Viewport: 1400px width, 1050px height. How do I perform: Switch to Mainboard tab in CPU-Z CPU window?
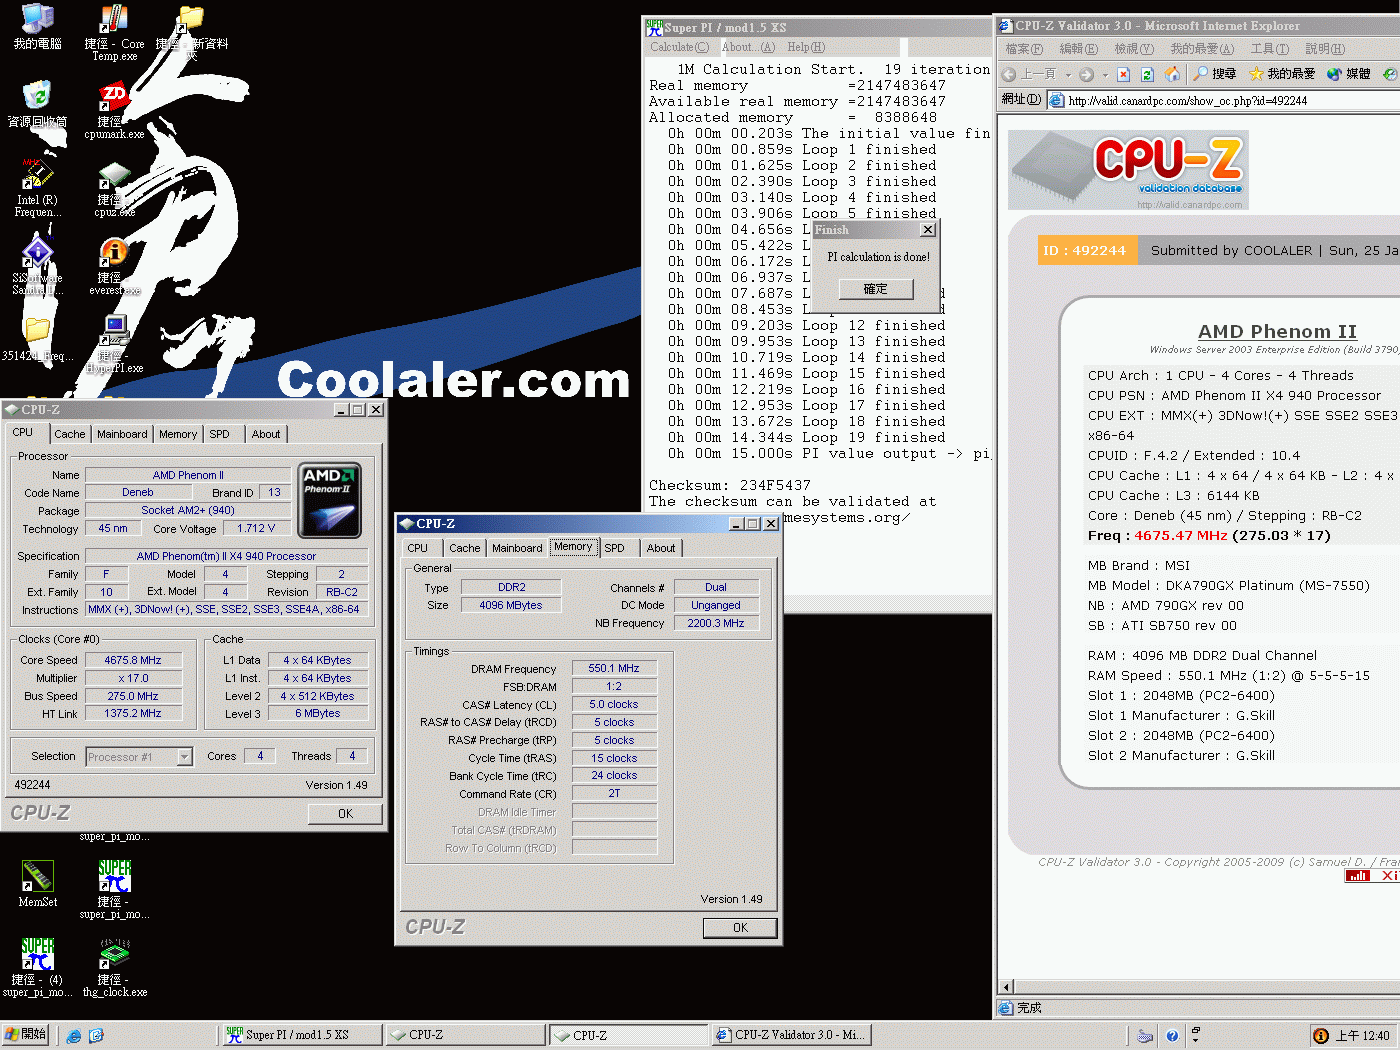(122, 434)
